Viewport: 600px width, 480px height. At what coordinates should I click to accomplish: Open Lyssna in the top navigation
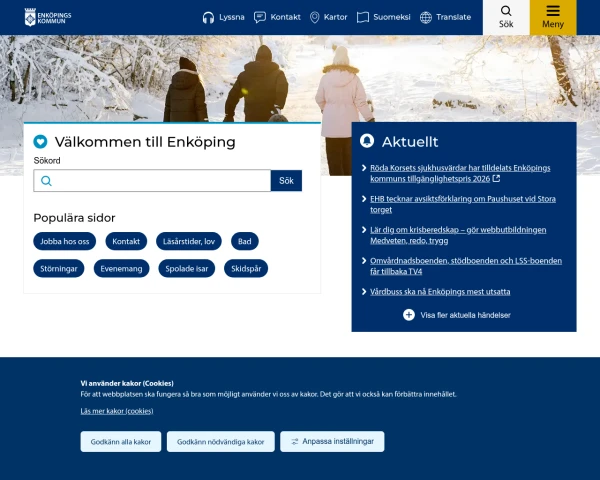(x=223, y=17)
